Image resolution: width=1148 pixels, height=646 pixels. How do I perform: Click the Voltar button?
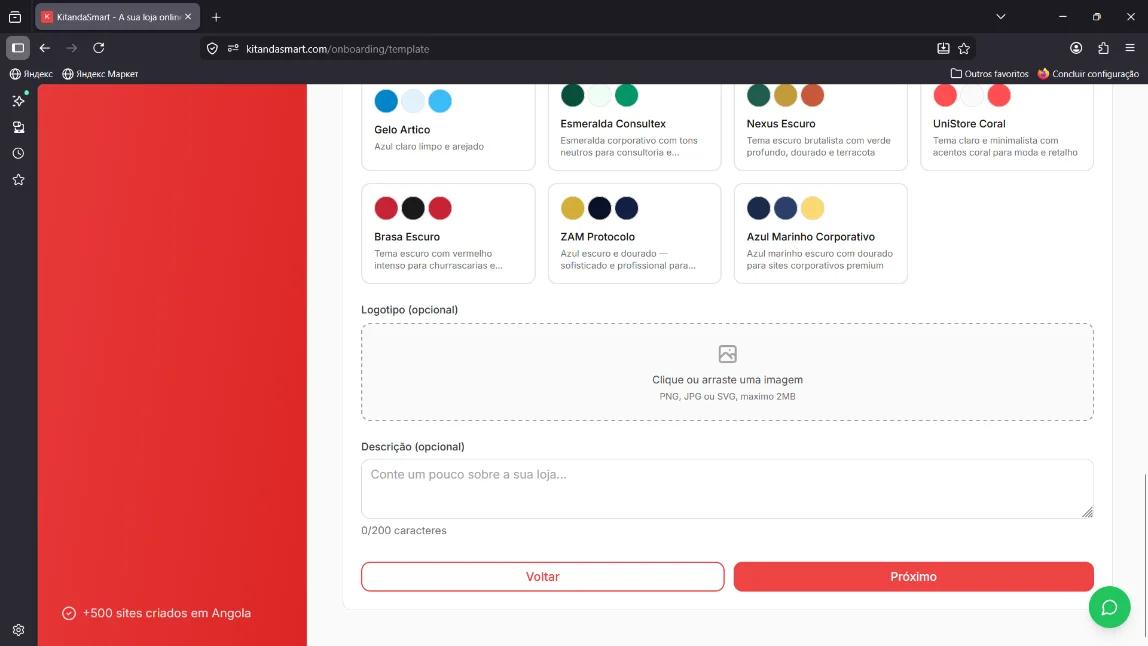[x=543, y=576]
